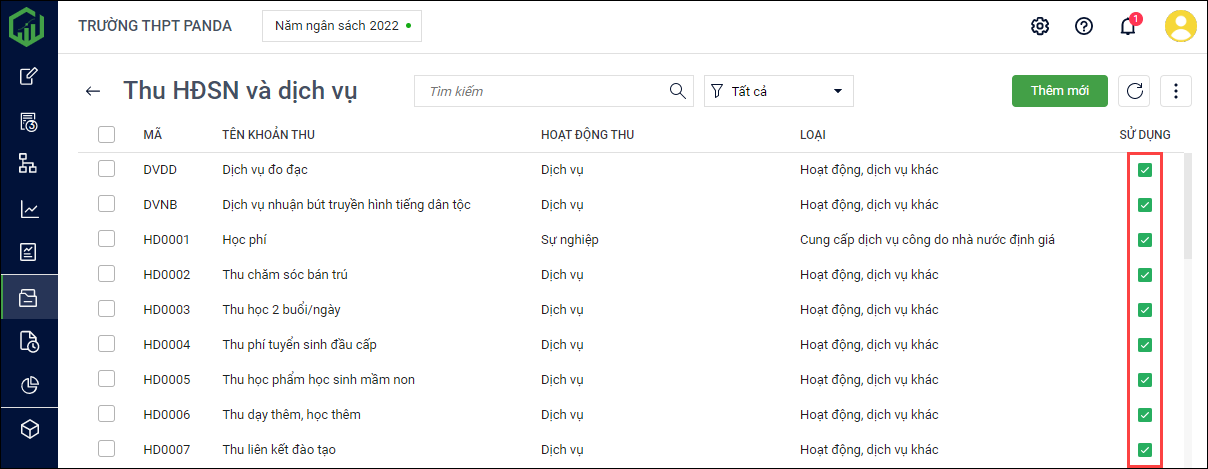Open the three-dot more options menu

pyautogui.click(x=1175, y=91)
